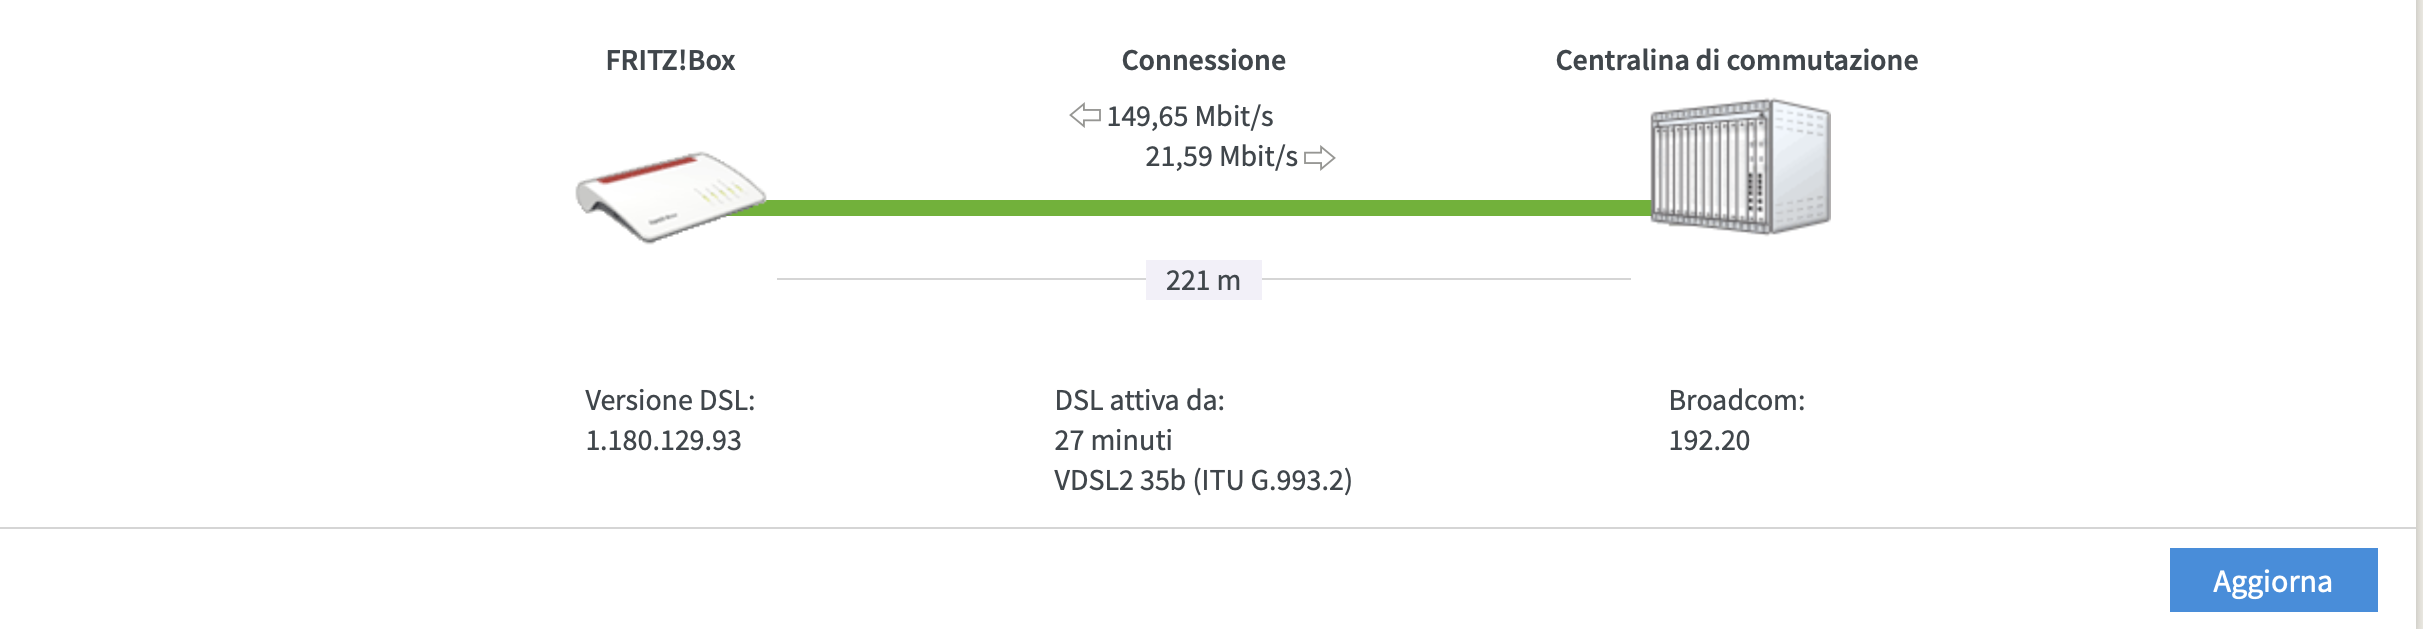The width and height of the screenshot is (2423, 629).
Task: Click the FRITZ!Box router icon
Action: (x=668, y=197)
